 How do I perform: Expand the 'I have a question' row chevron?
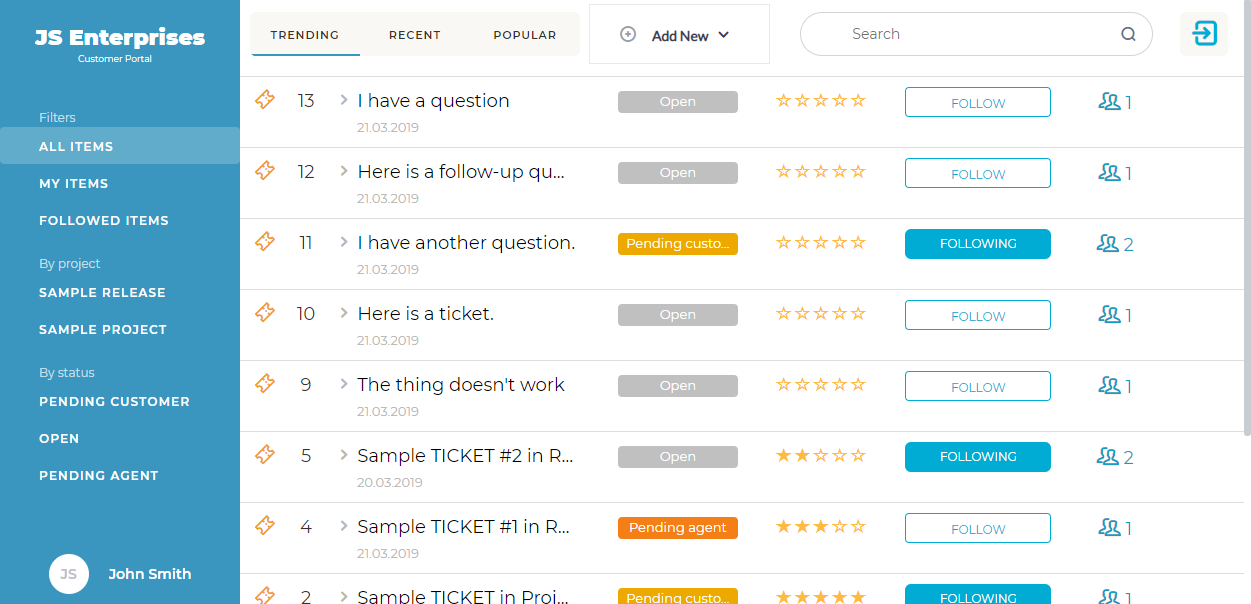point(344,99)
